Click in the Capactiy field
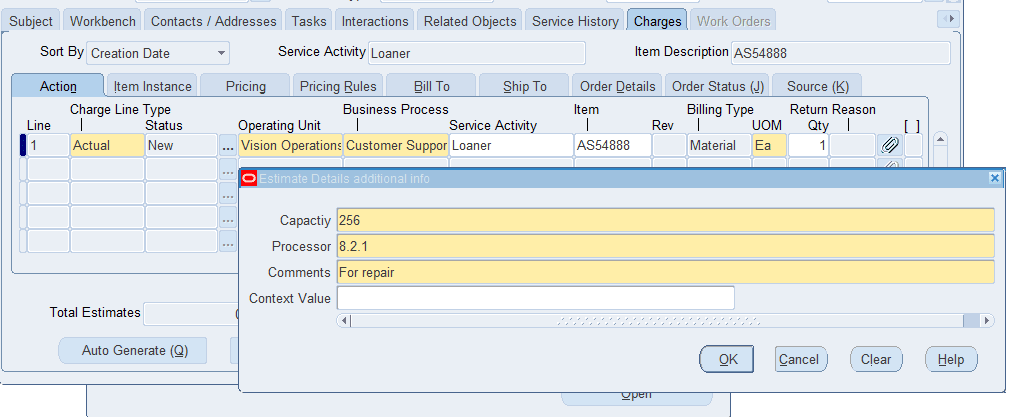 pyautogui.click(x=665, y=220)
